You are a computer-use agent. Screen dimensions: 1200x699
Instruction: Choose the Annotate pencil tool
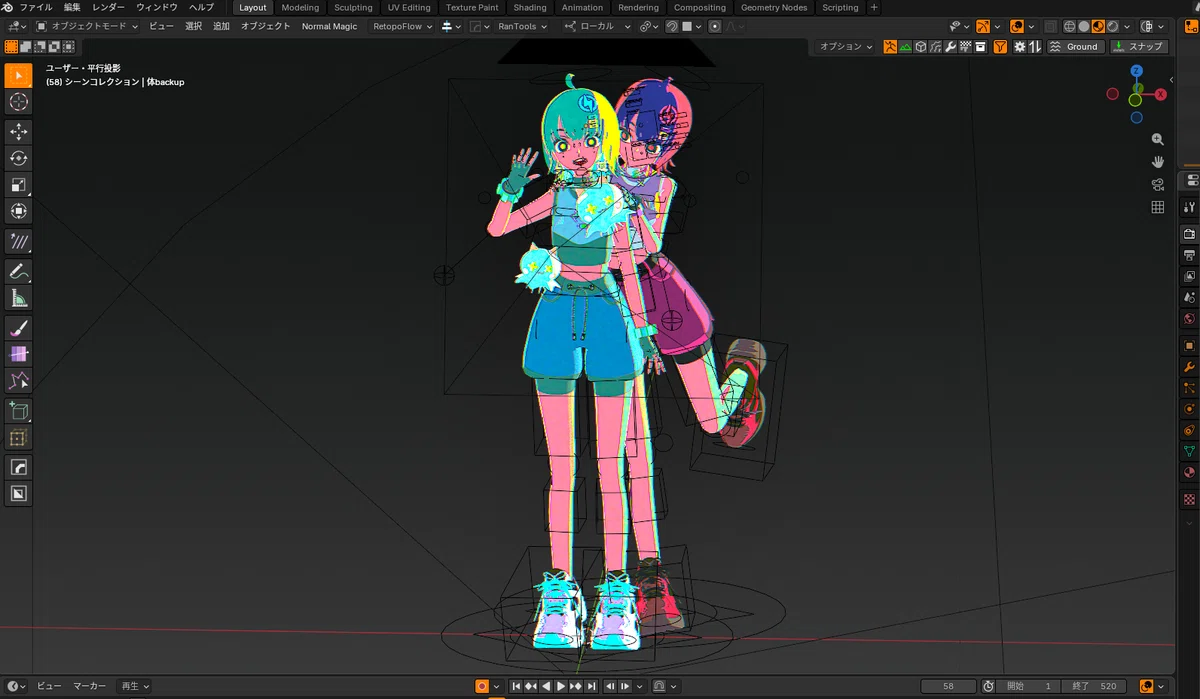[18, 272]
